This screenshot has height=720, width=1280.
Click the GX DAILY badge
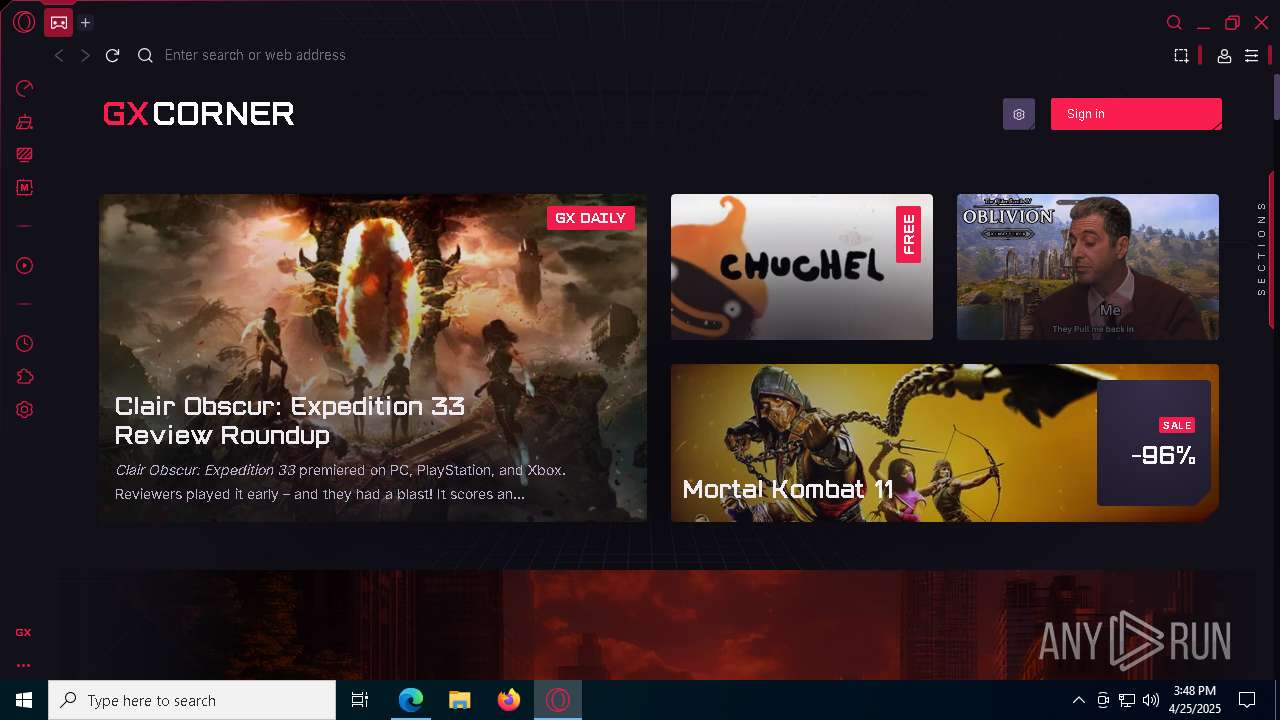(x=590, y=218)
